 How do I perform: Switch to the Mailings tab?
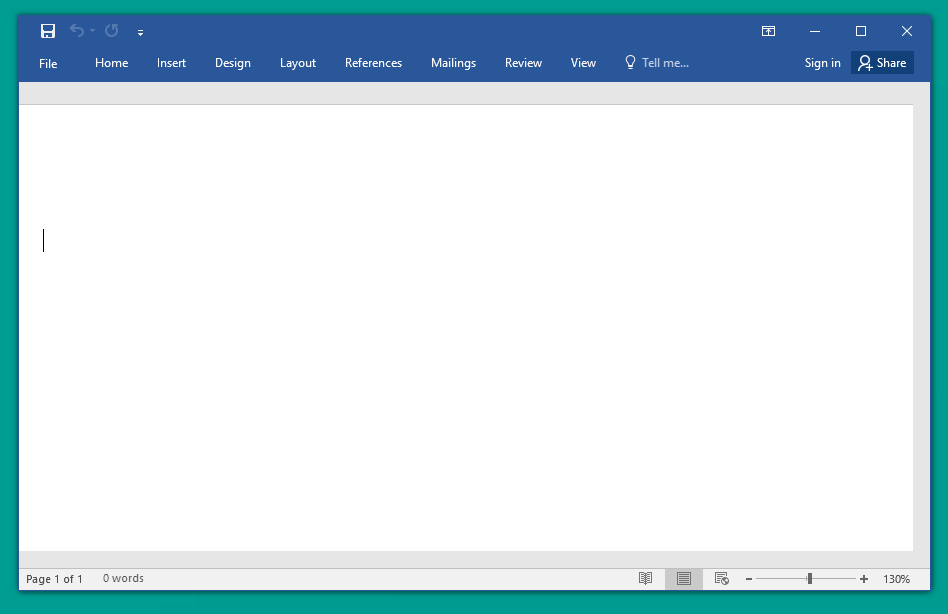click(x=453, y=63)
